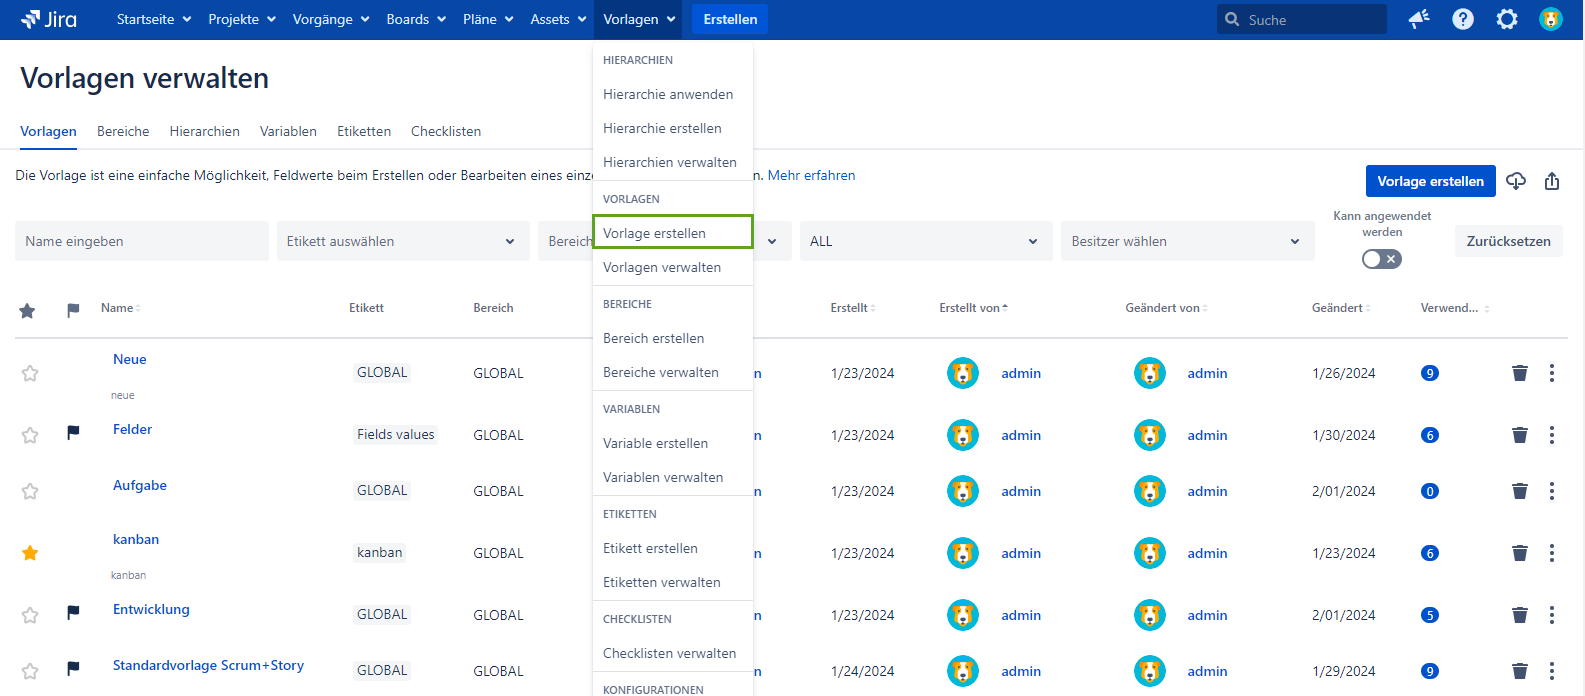Screen dimensions: 1585x696
Task: Open the ALL filter dropdown
Action: point(925,241)
